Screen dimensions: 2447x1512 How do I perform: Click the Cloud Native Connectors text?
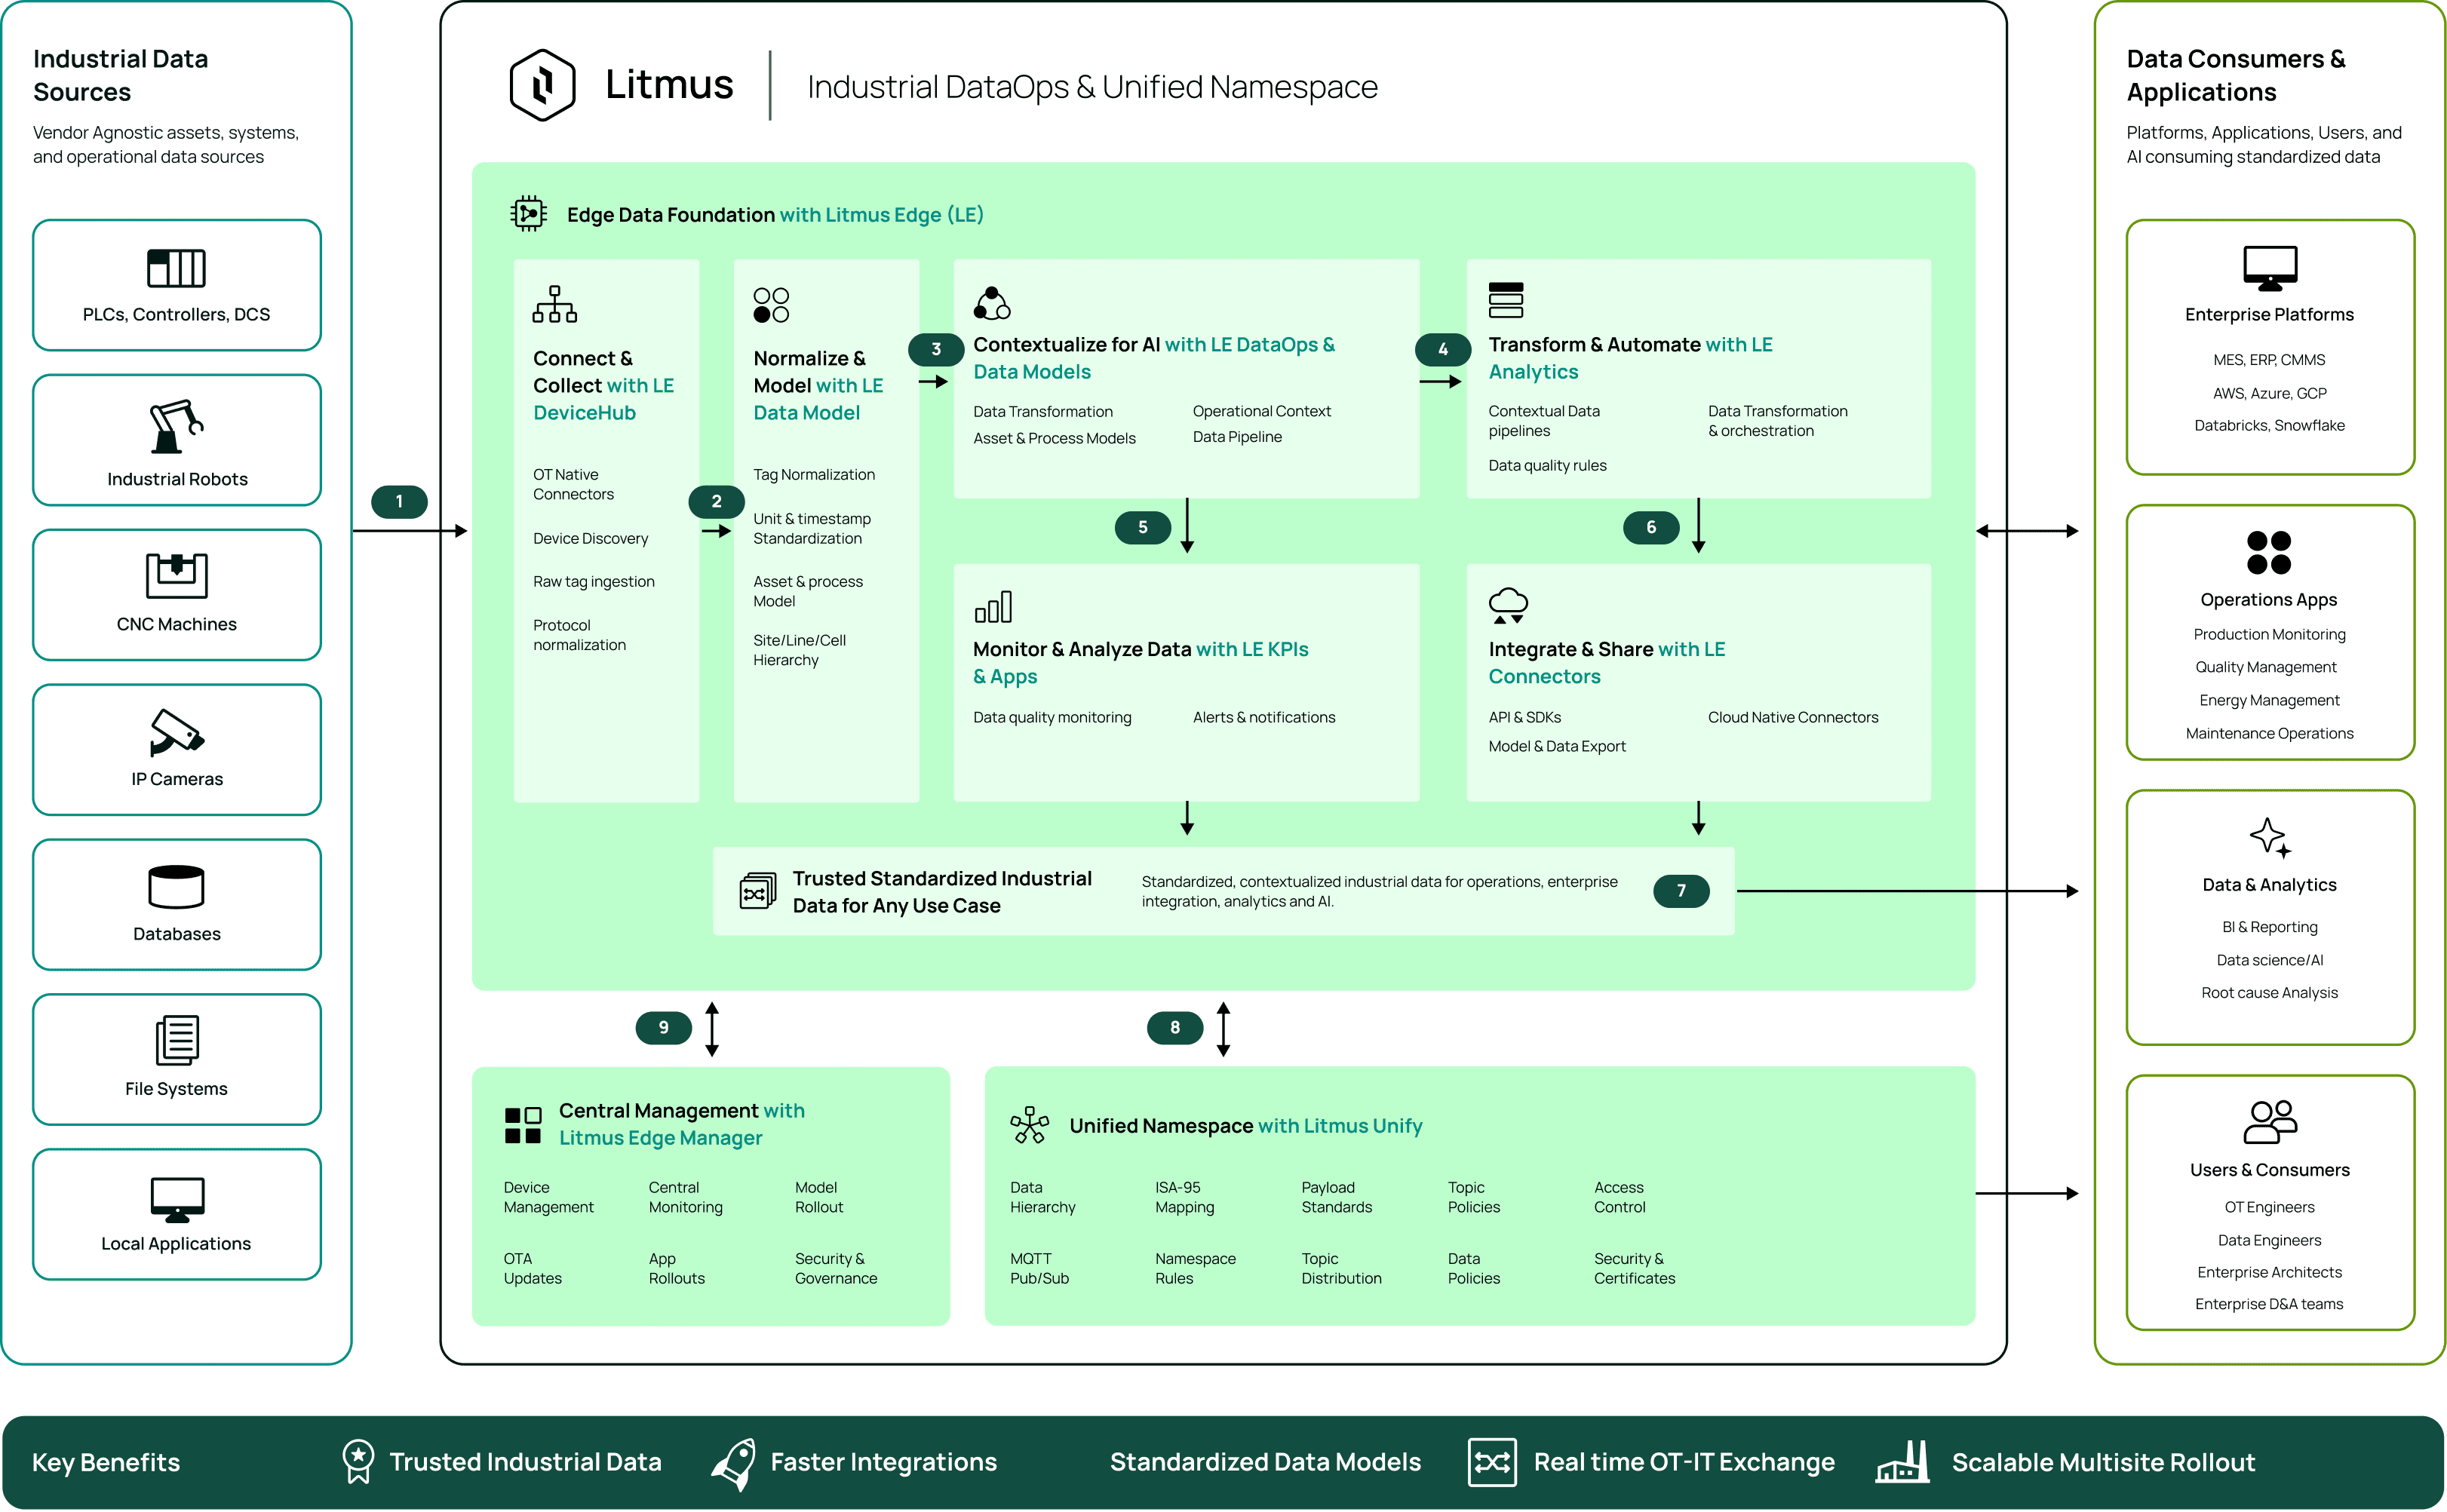(1792, 717)
